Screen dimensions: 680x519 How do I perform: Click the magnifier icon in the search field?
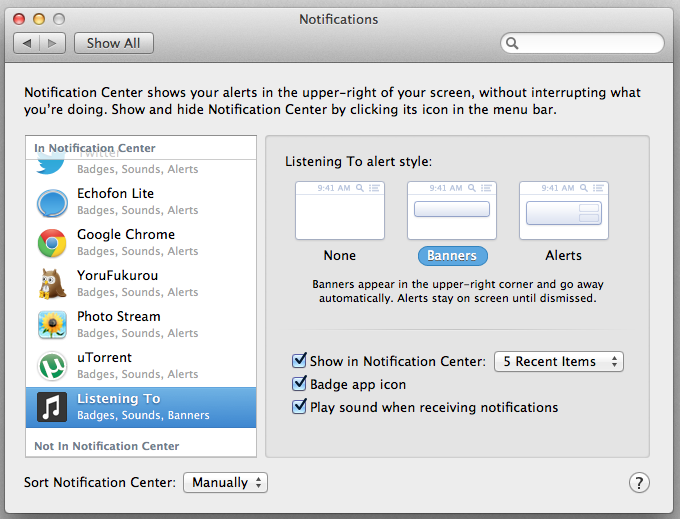pos(512,43)
